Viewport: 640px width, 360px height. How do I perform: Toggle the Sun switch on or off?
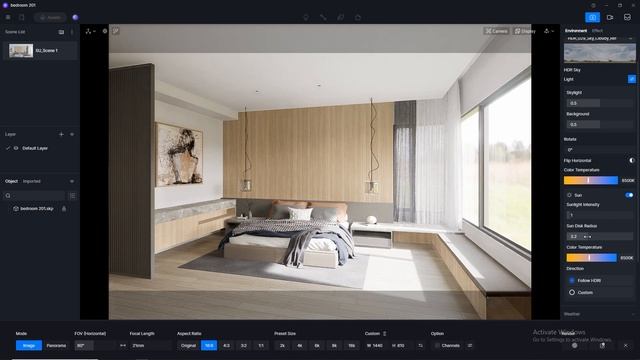(629, 195)
